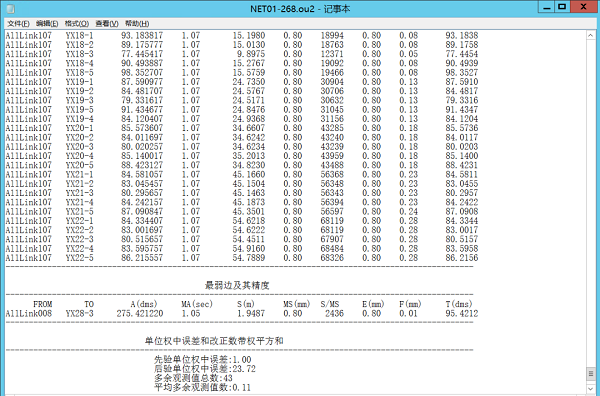Click the YX18-3 entry
The width and height of the screenshot is (600, 396).
[80, 54]
